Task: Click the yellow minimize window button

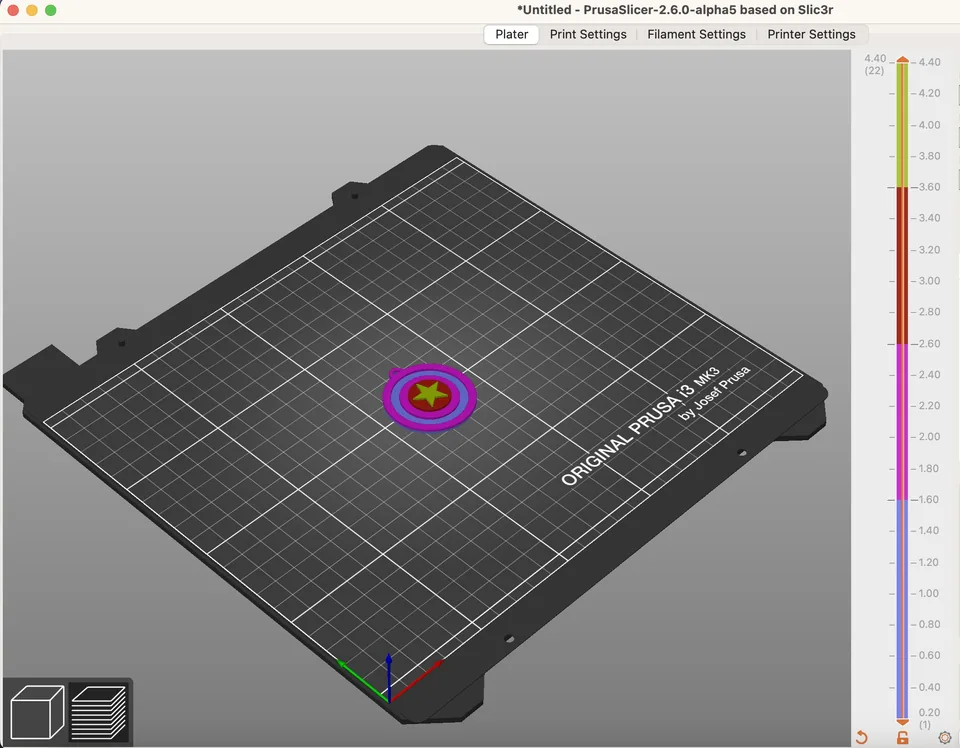Action: 32,10
